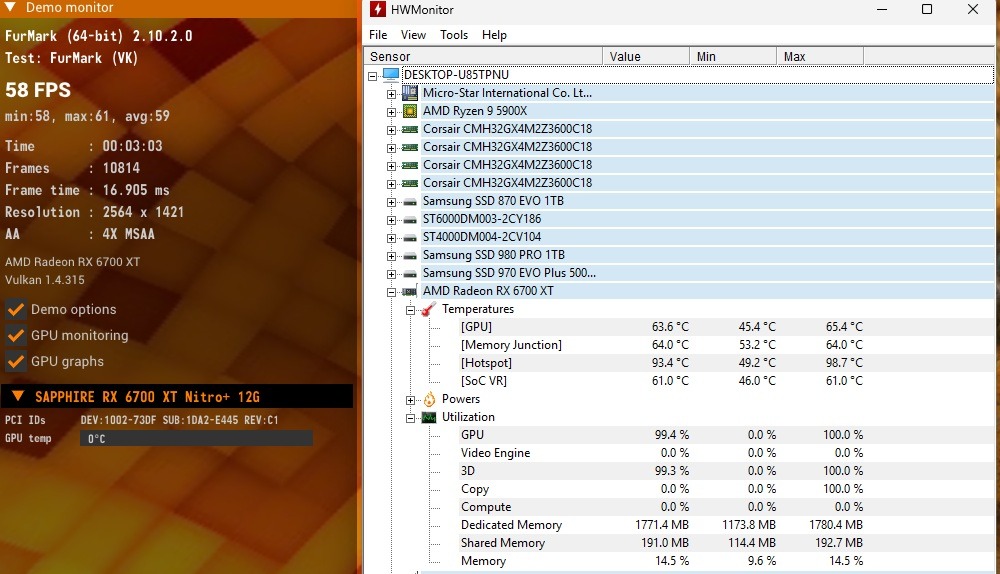1000x574 pixels.
Task: Expand the ST6000DM003-2CY186 node
Action: 392,220
